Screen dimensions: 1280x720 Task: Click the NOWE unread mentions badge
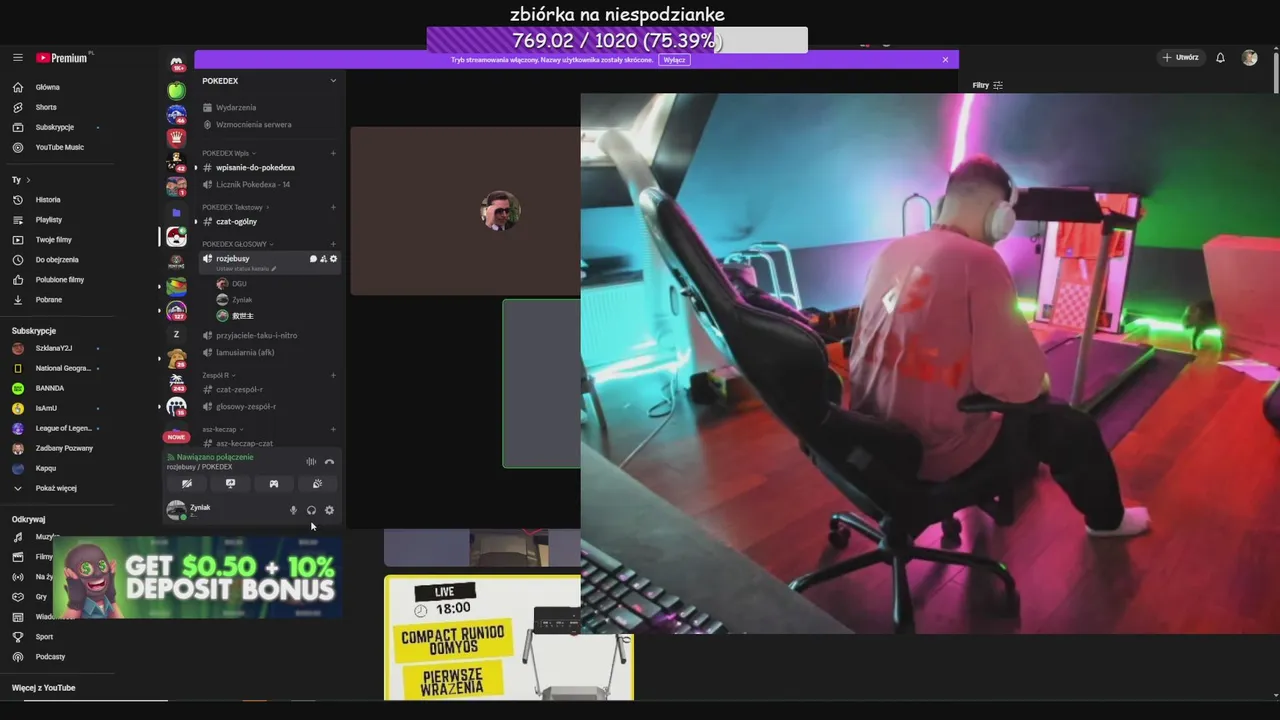(176, 437)
